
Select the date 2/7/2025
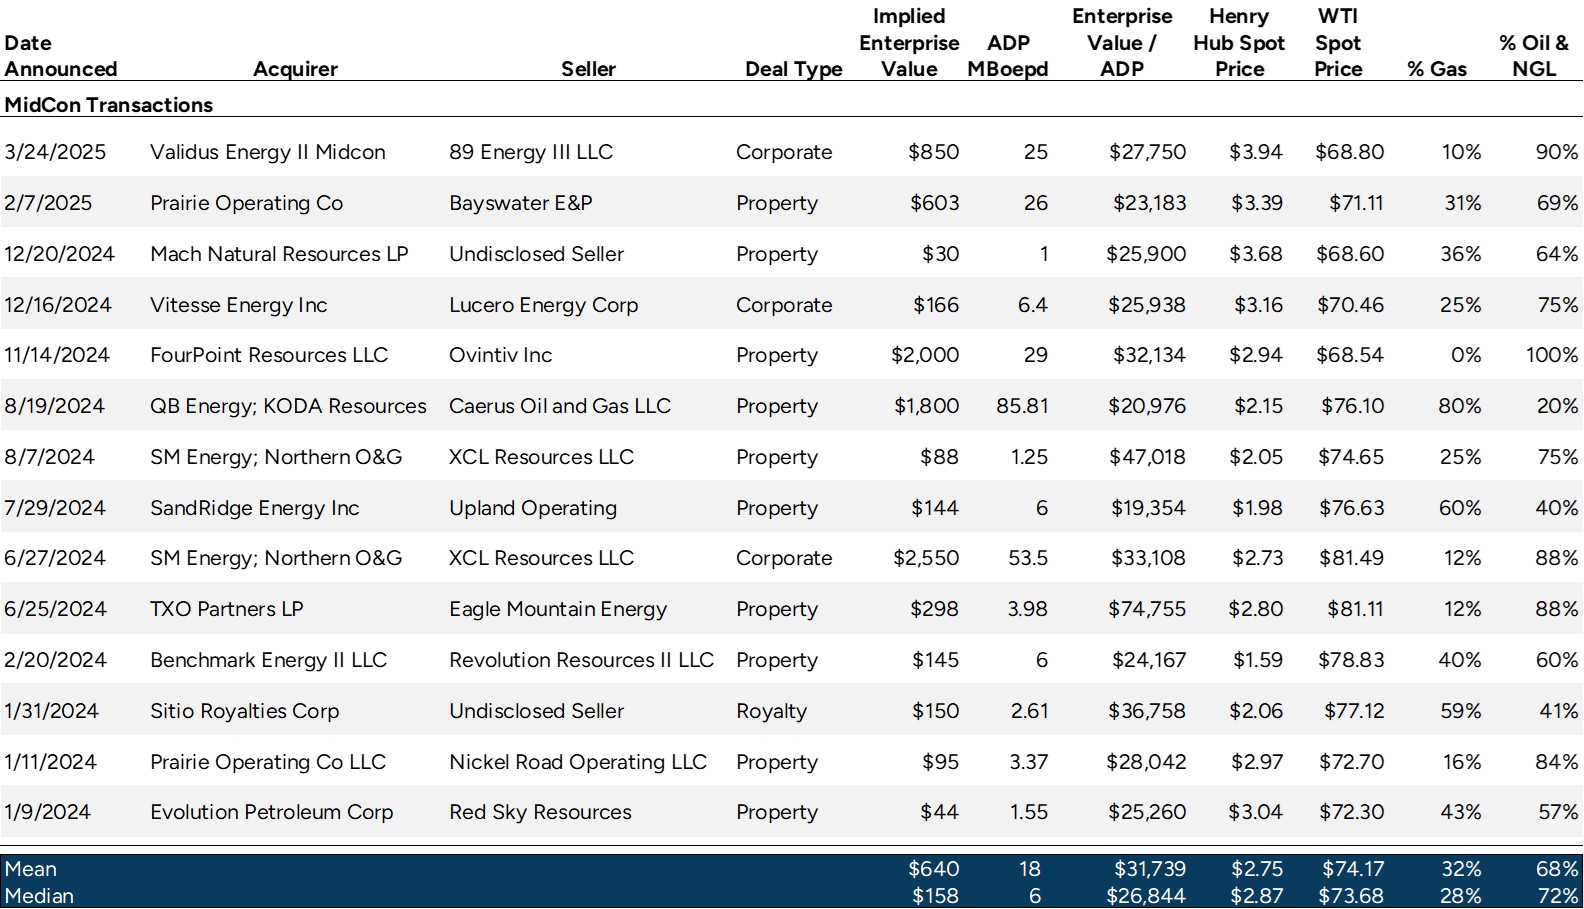[x=48, y=203]
